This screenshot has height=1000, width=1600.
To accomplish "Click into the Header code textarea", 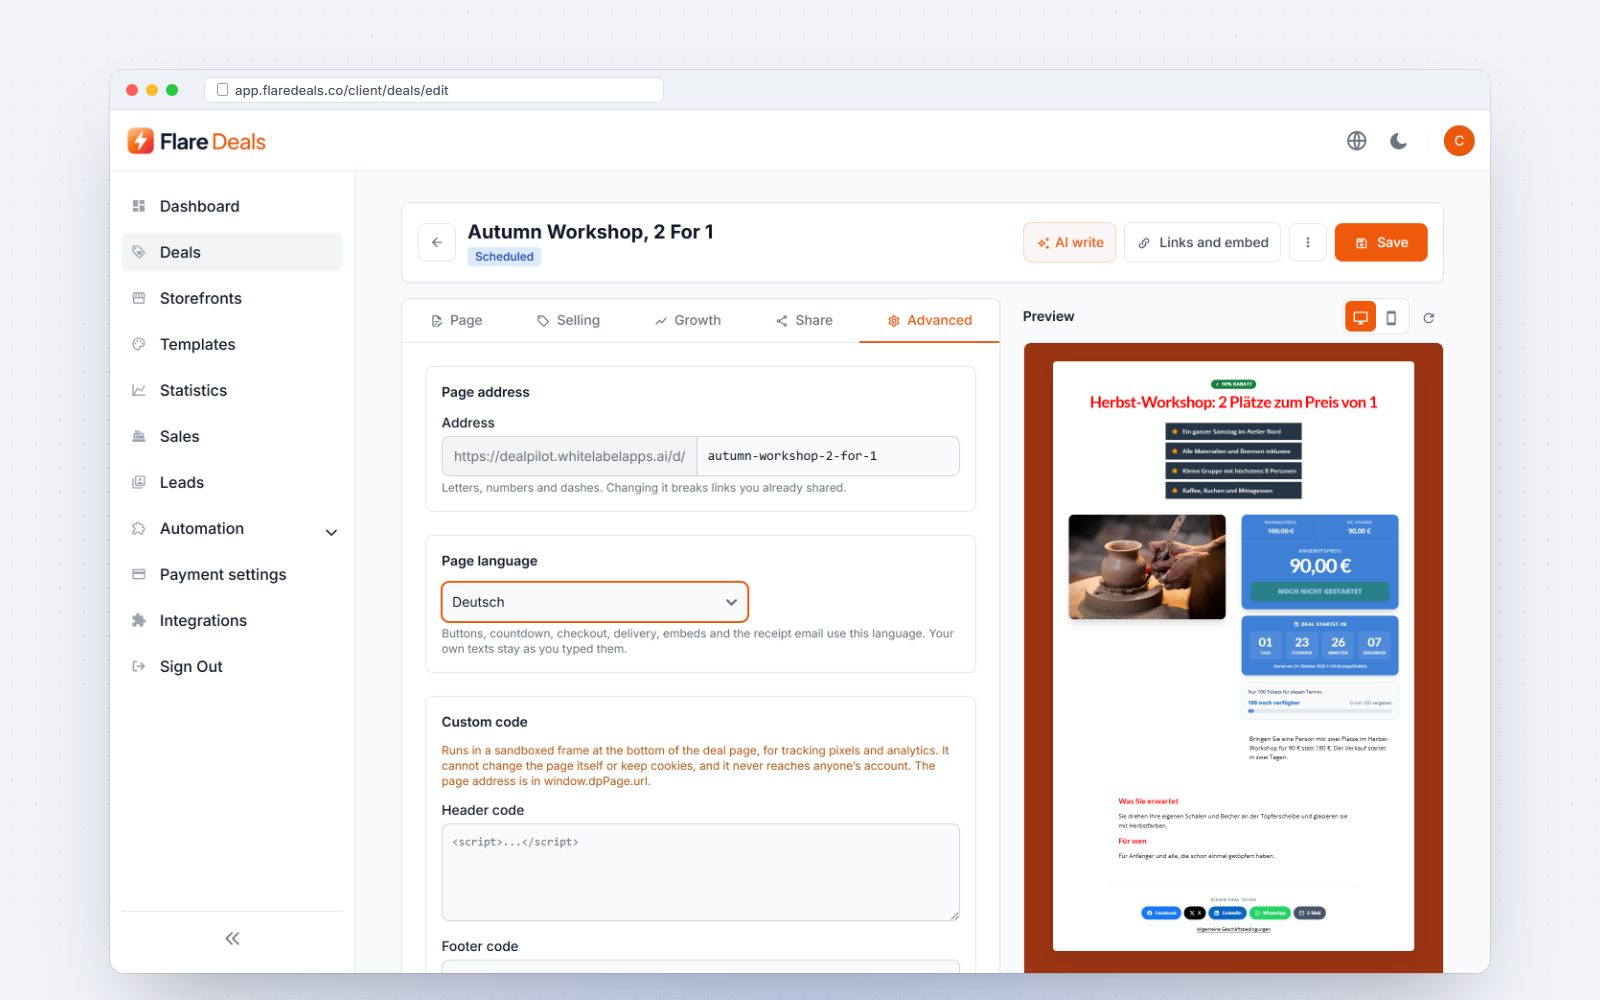I will [700, 872].
